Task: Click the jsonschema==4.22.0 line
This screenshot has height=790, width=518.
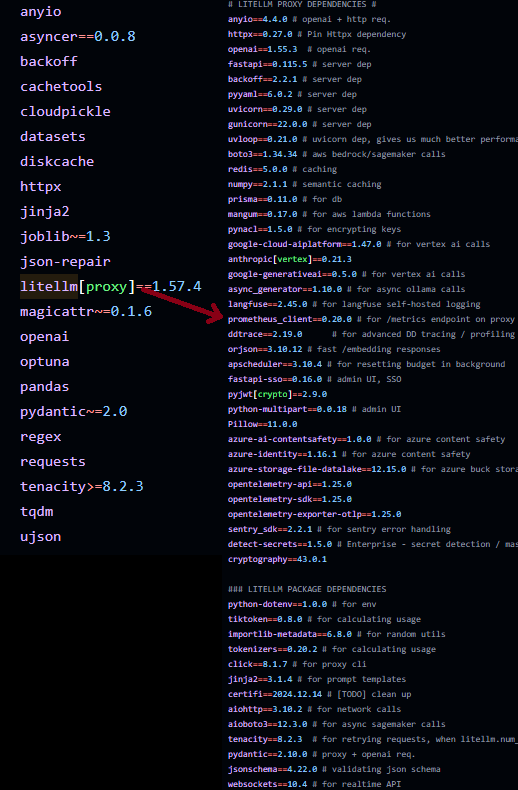Action: pyautogui.click(x=334, y=769)
